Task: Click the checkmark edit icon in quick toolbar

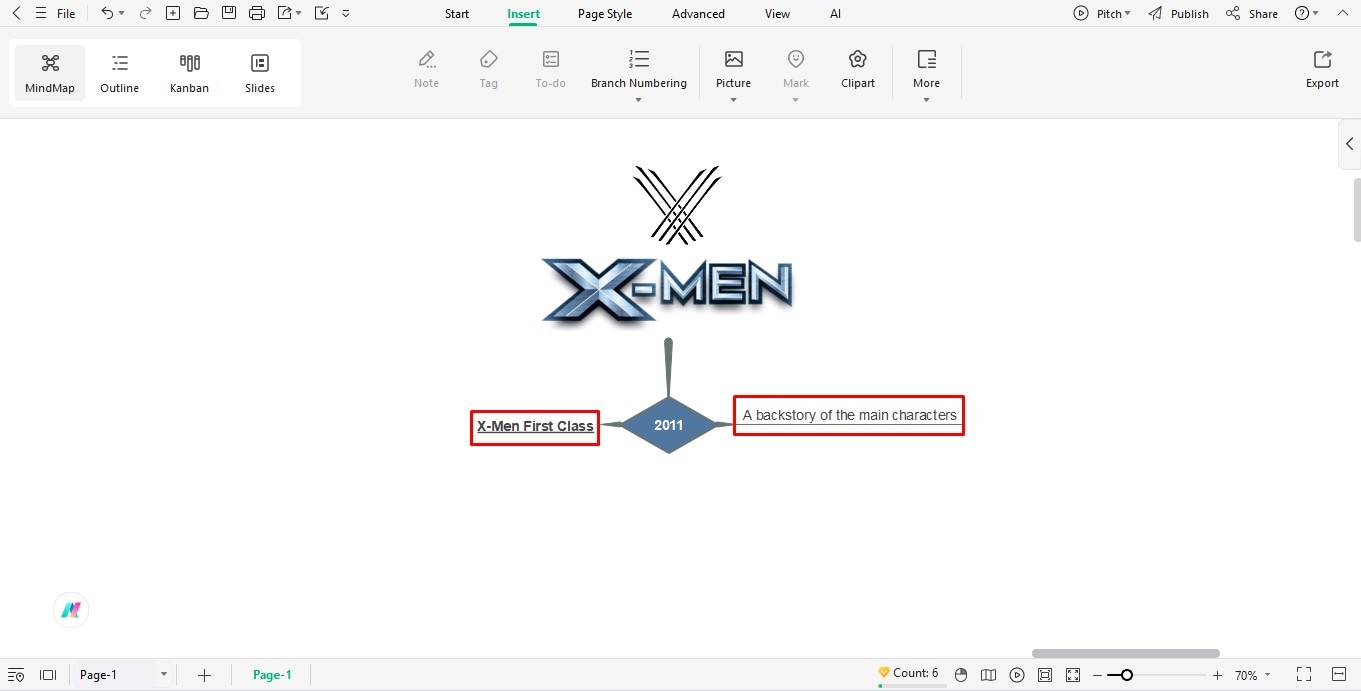Action: tap(321, 14)
